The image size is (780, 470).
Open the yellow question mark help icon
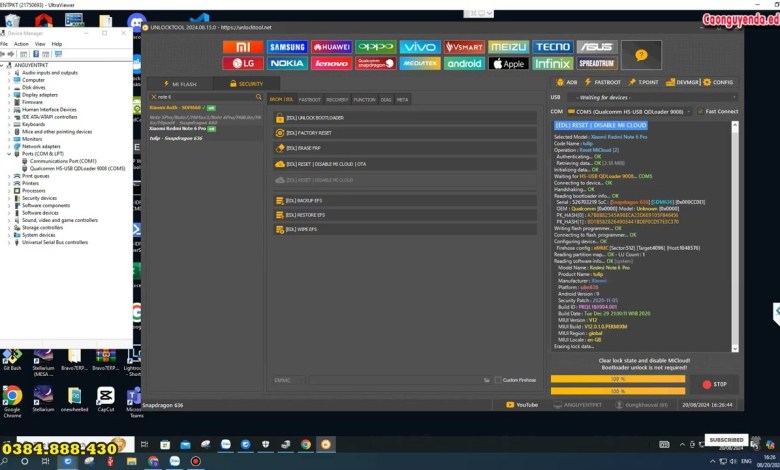[641, 55]
